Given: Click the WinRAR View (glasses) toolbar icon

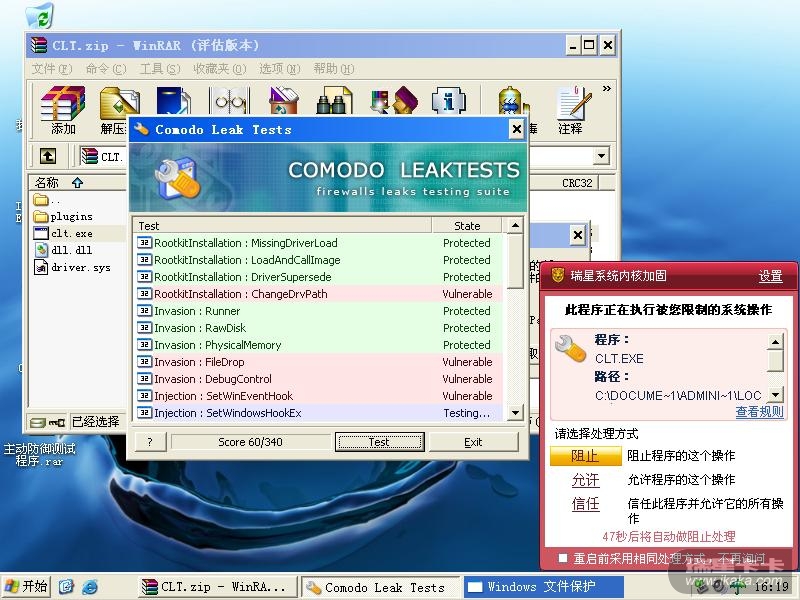Looking at the screenshot, I should click(x=230, y=101).
